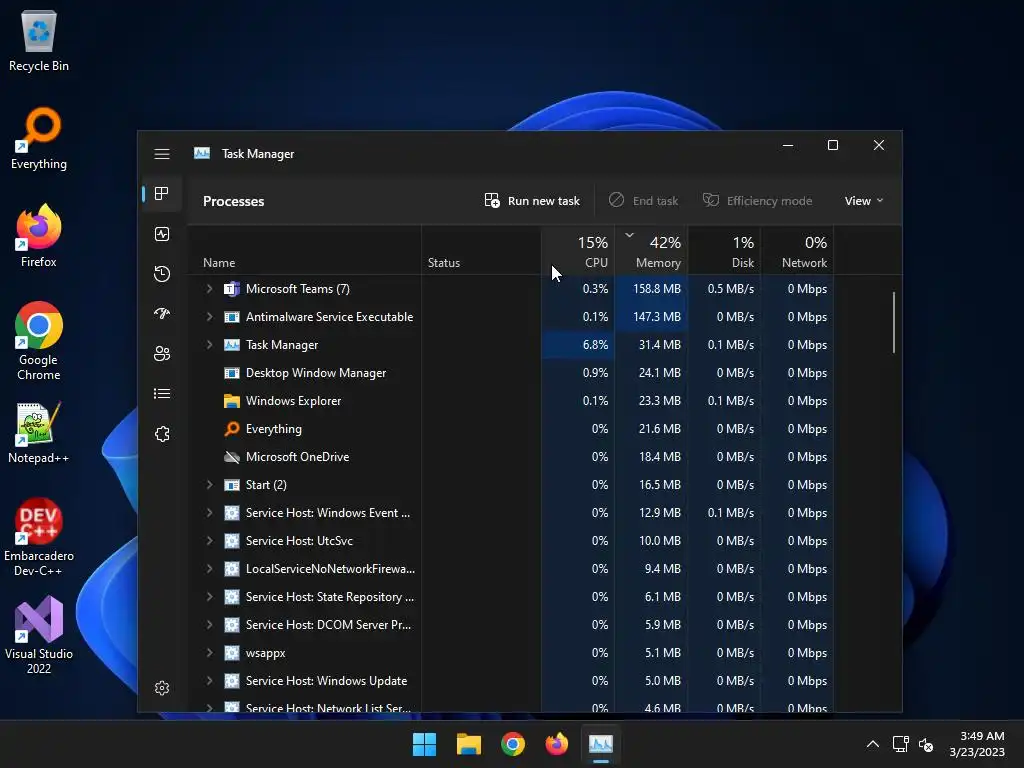Open the Services sidebar icon
Image resolution: width=1024 pixels, height=768 pixels.
[162, 434]
